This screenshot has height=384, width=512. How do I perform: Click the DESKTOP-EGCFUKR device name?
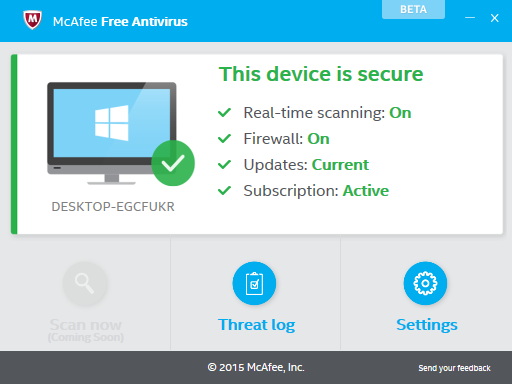coord(113,207)
